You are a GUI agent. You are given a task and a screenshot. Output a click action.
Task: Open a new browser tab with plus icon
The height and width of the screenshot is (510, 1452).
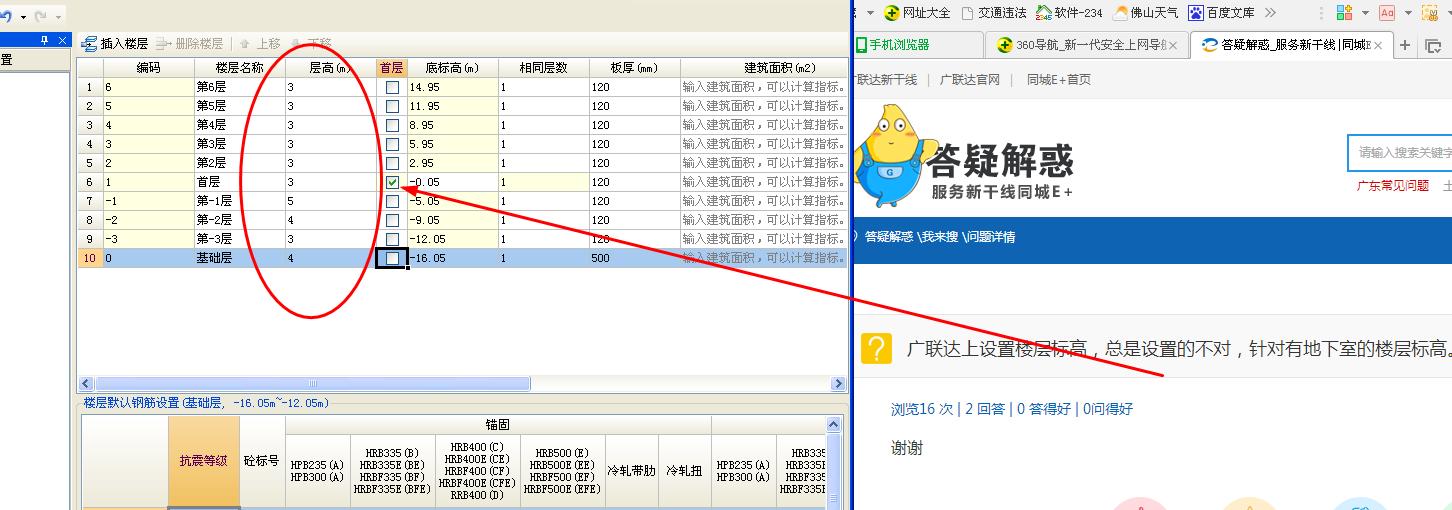[x=1406, y=45]
